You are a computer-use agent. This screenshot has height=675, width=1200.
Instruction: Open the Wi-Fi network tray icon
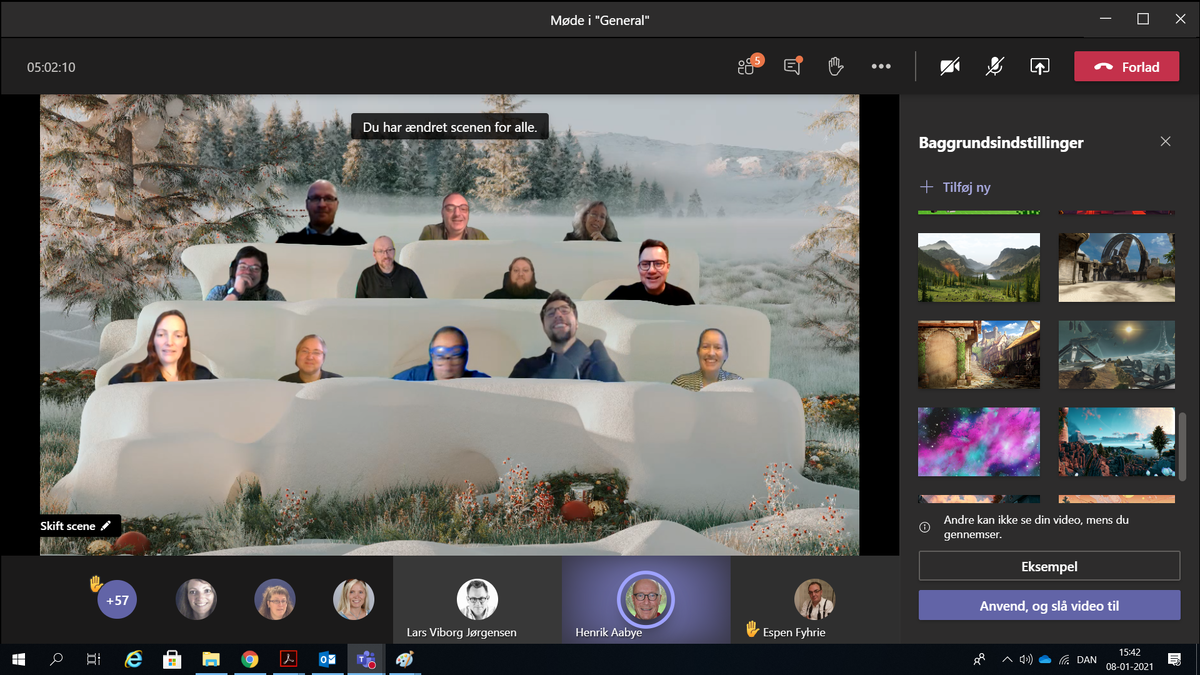(x=1066, y=659)
